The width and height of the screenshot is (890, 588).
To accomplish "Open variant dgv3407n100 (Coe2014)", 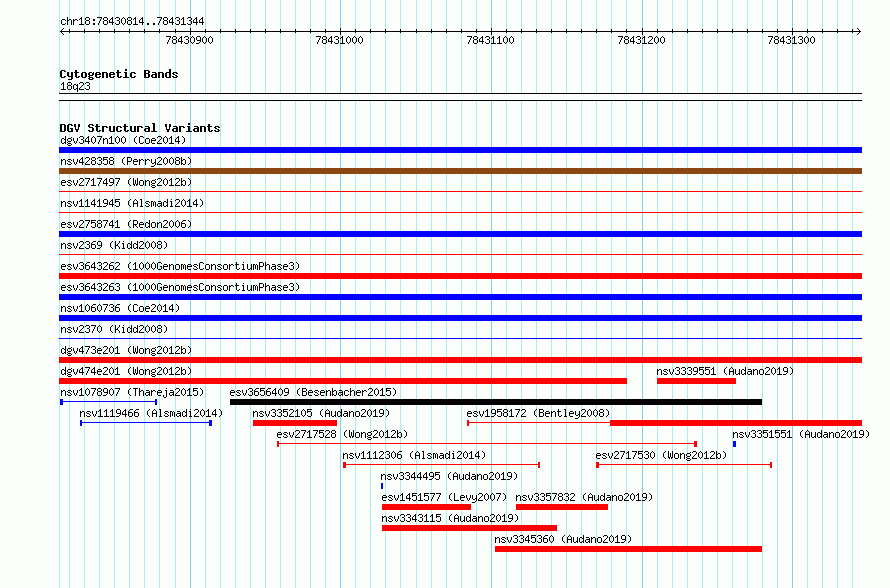I will 123,140.
